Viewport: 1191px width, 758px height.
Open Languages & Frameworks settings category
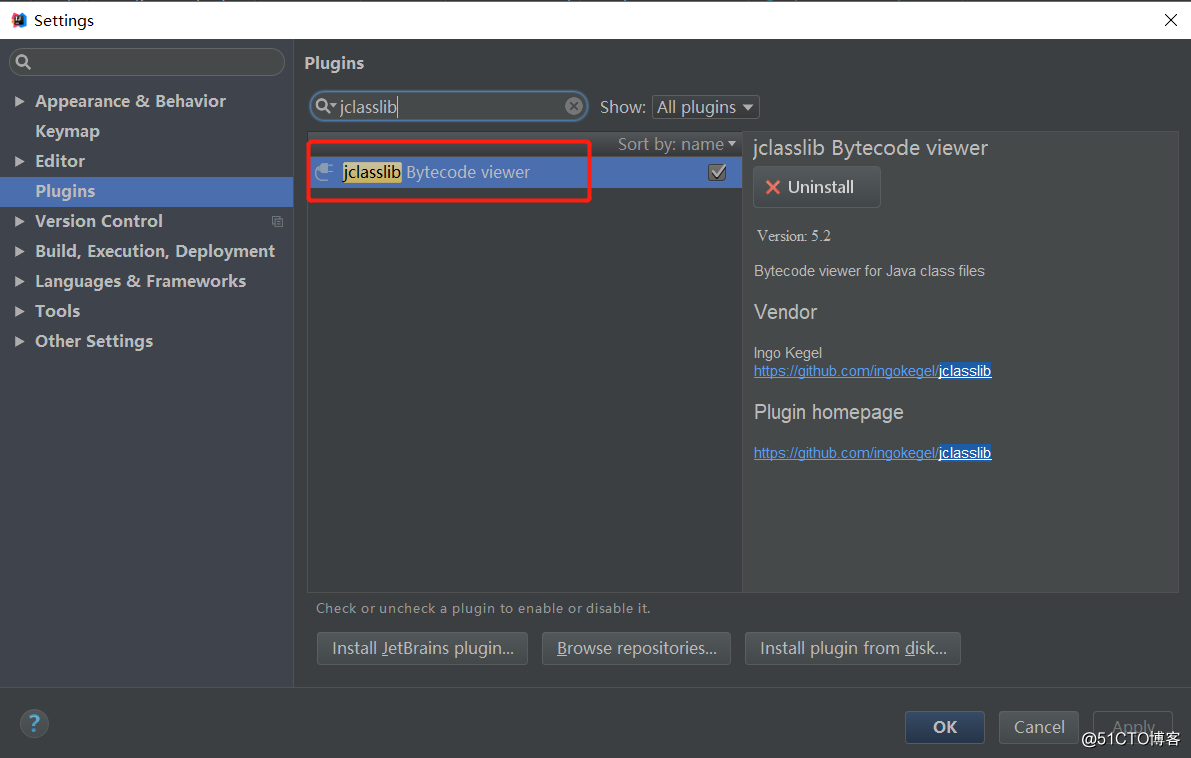[141, 281]
